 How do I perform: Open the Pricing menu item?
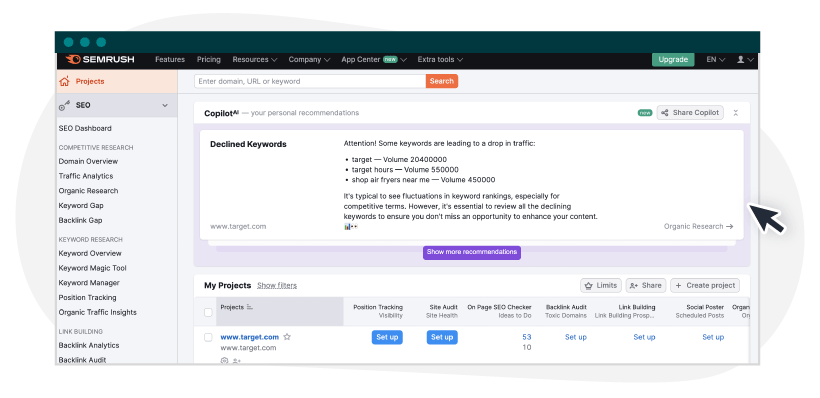(x=209, y=60)
